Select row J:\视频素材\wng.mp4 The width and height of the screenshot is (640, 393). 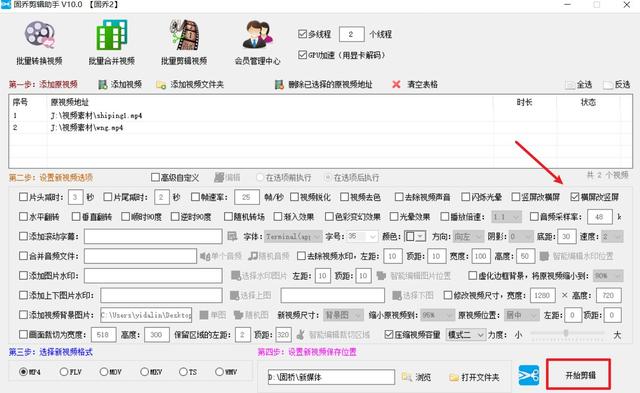[x=320, y=128]
